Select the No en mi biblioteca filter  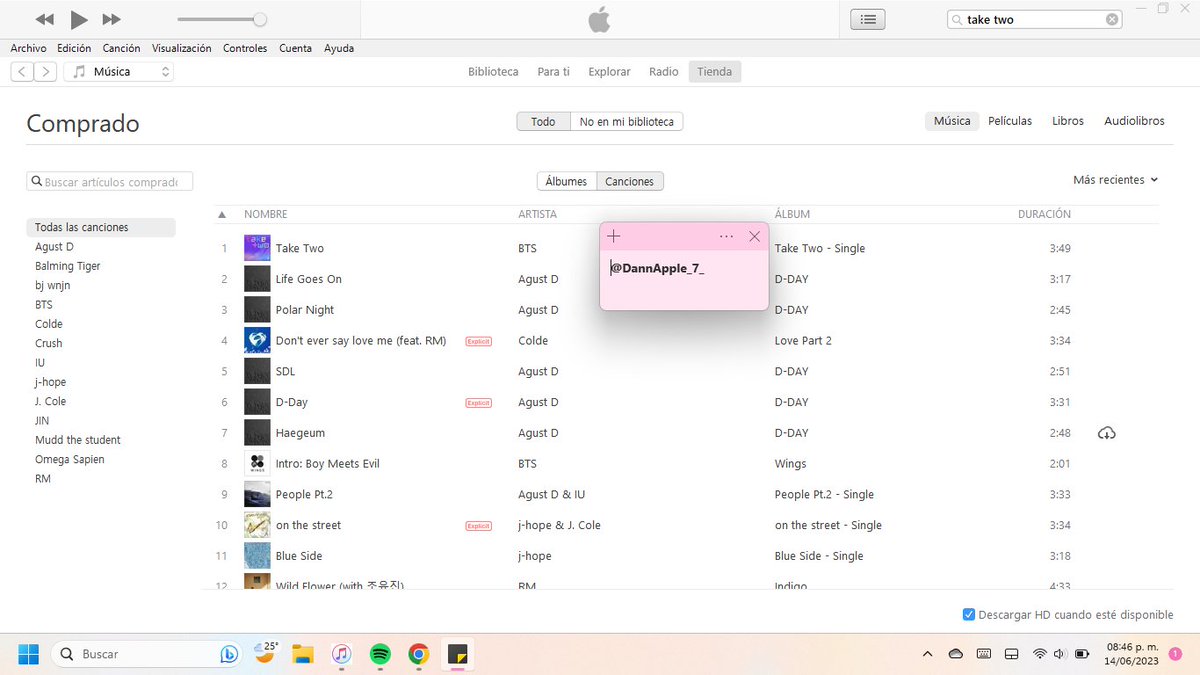click(x=627, y=122)
